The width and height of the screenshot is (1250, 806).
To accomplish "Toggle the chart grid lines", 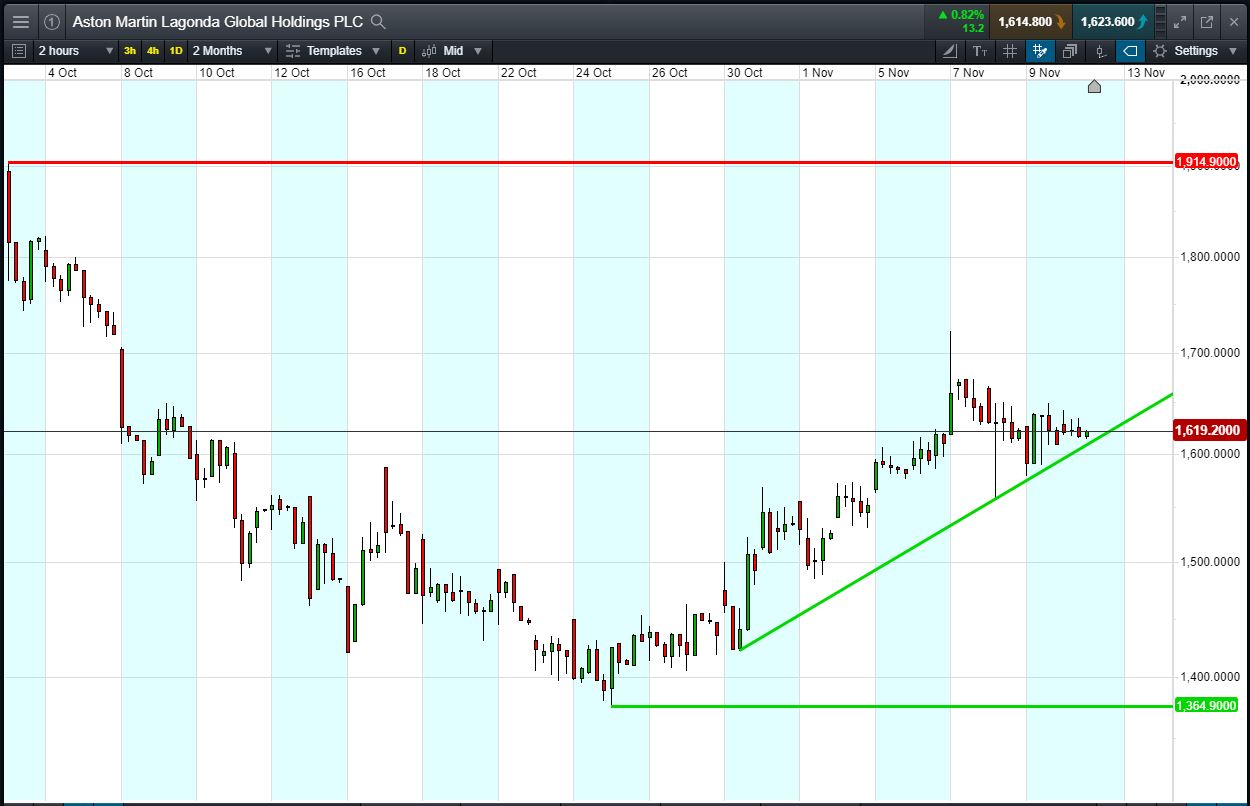I will tap(1010, 50).
